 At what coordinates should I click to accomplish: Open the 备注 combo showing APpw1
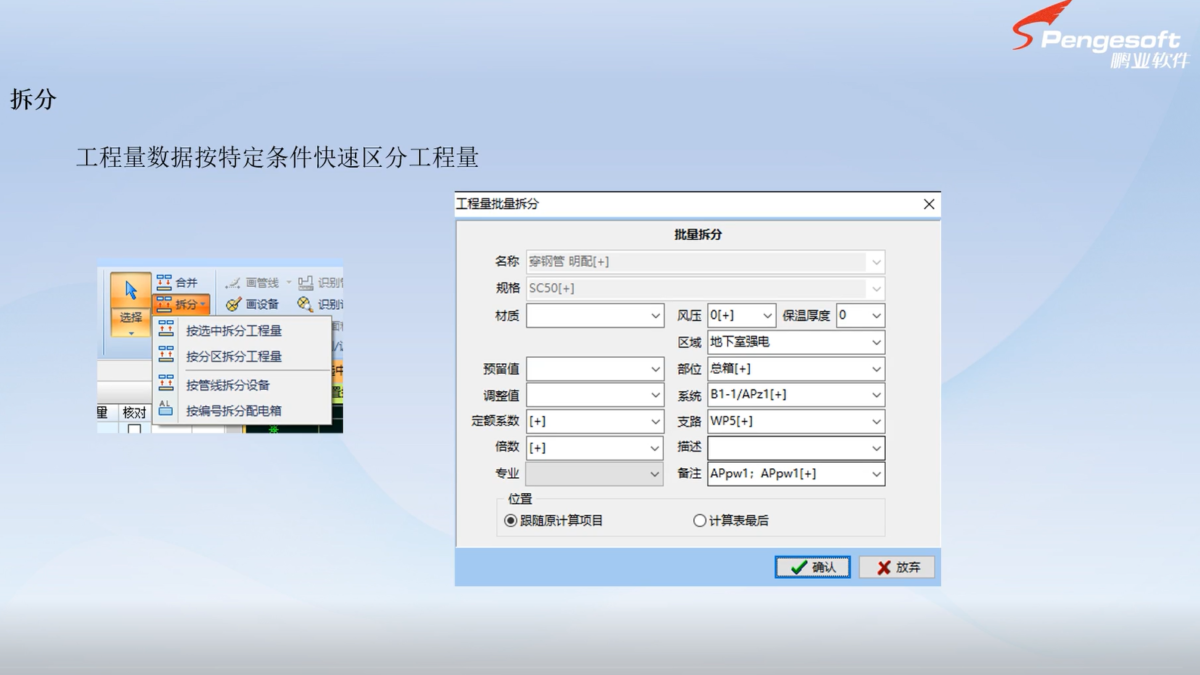(x=796, y=474)
